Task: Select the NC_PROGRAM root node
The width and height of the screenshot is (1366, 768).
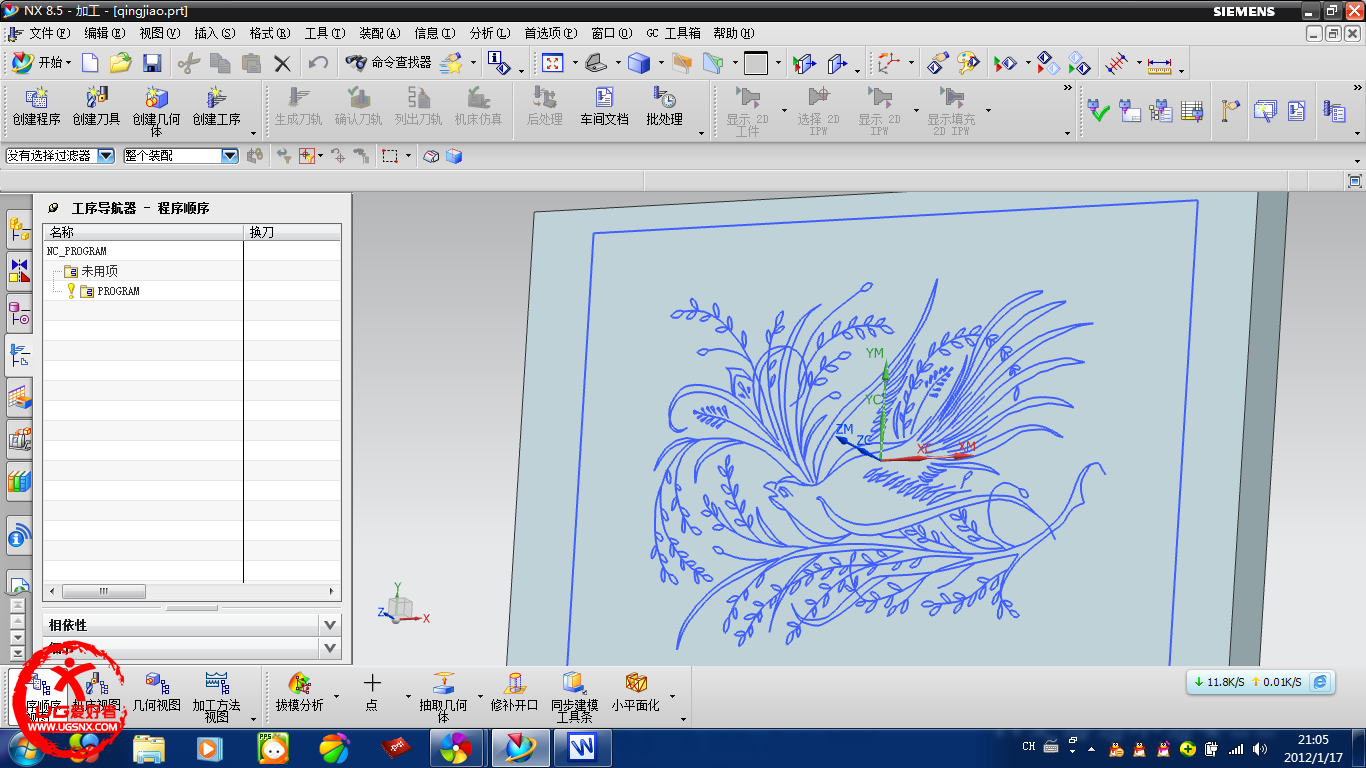Action: pos(77,251)
